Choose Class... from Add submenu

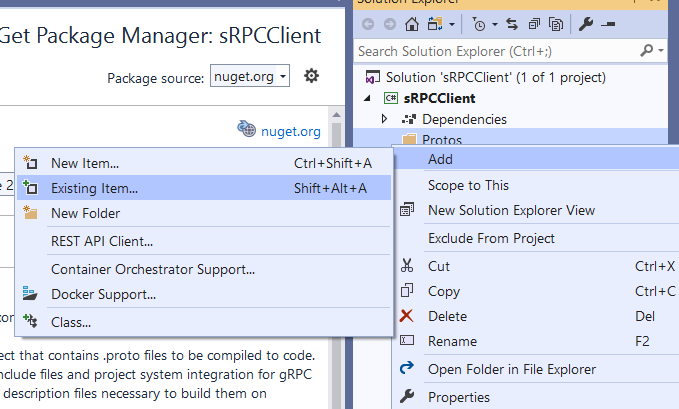point(204,322)
